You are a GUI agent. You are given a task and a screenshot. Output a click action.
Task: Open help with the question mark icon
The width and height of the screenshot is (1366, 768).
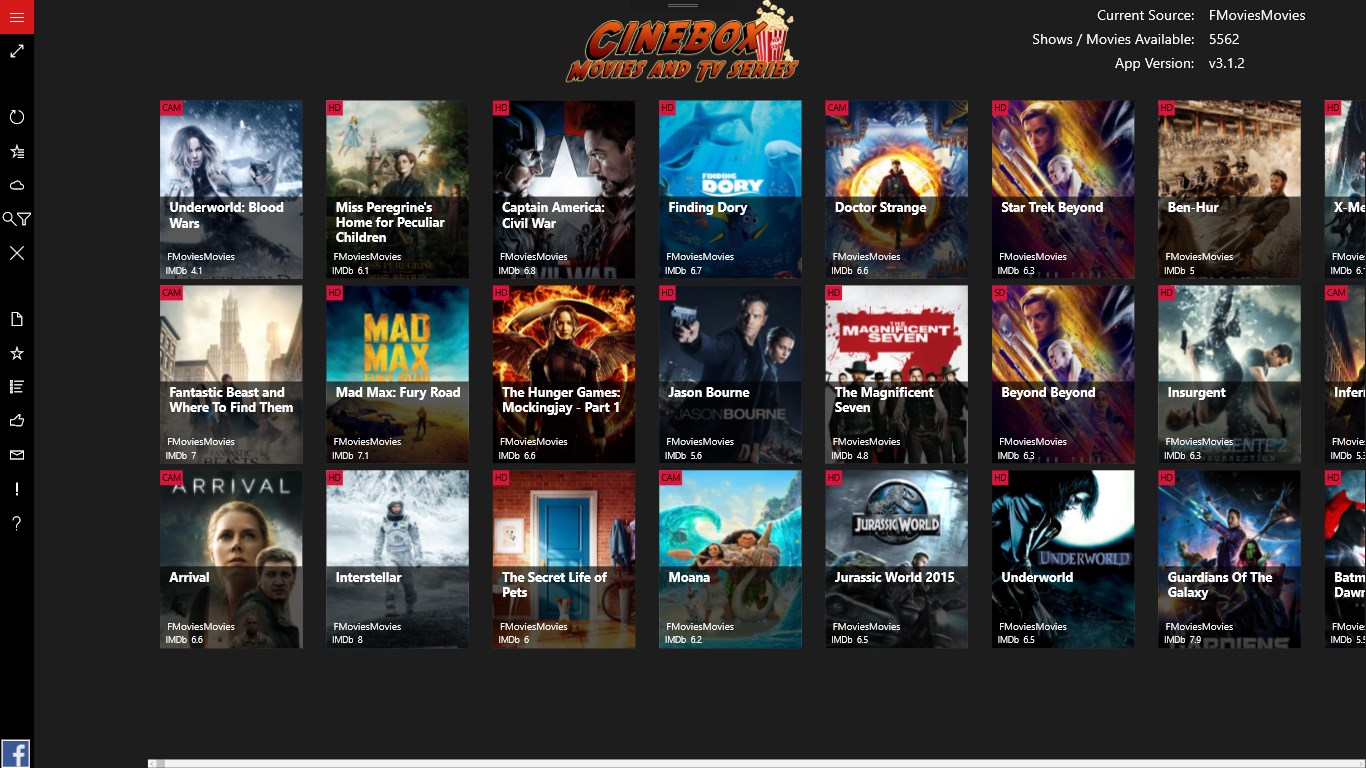click(17, 523)
